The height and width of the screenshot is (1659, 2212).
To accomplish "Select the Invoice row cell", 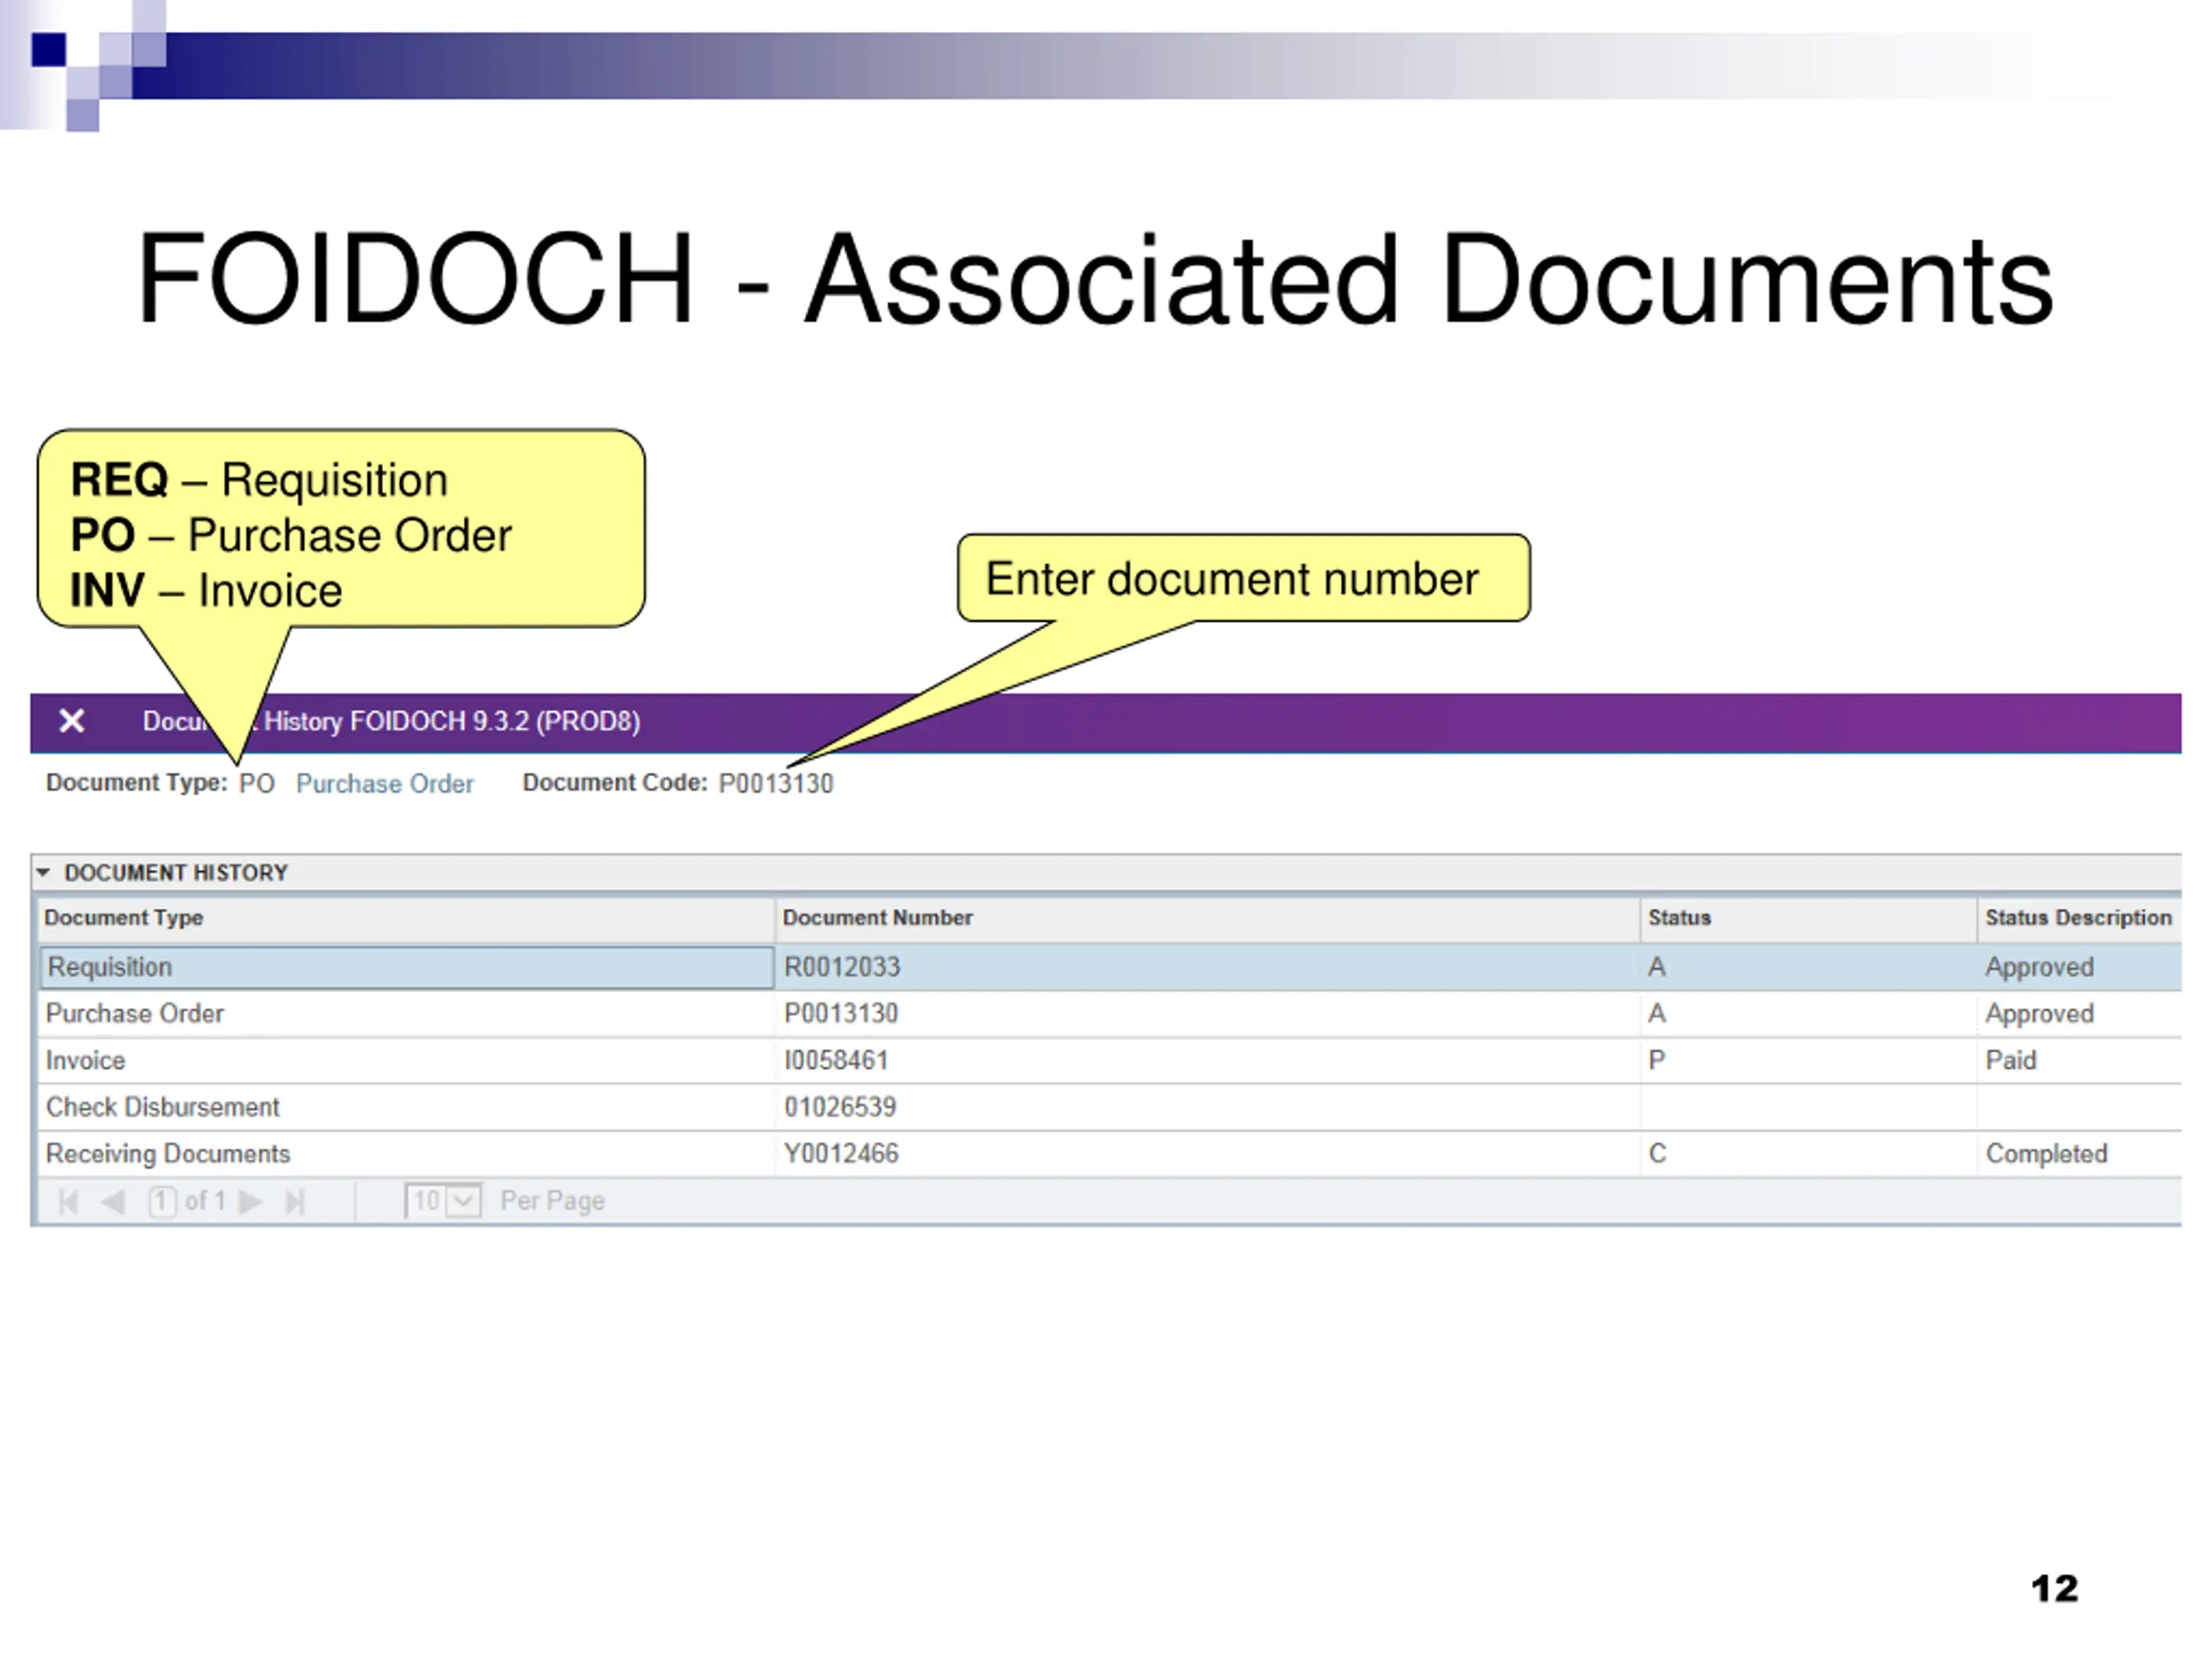I will (407, 1060).
